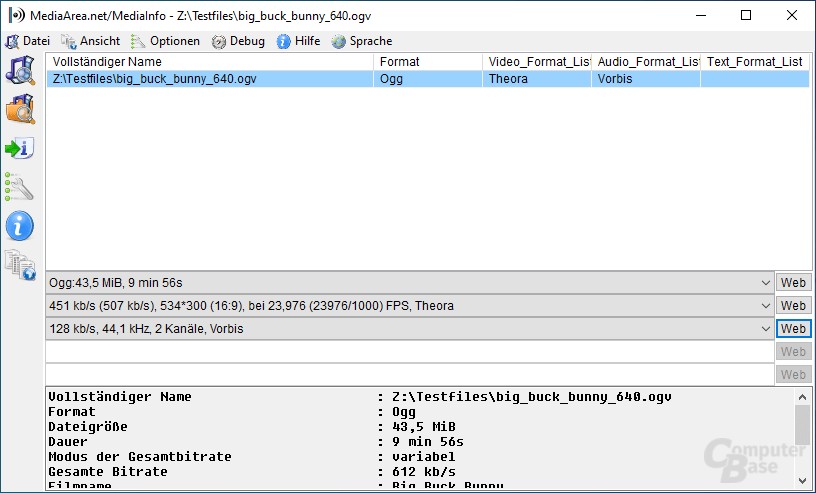
Task: Open the Ansicht menu
Action: tap(91, 41)
